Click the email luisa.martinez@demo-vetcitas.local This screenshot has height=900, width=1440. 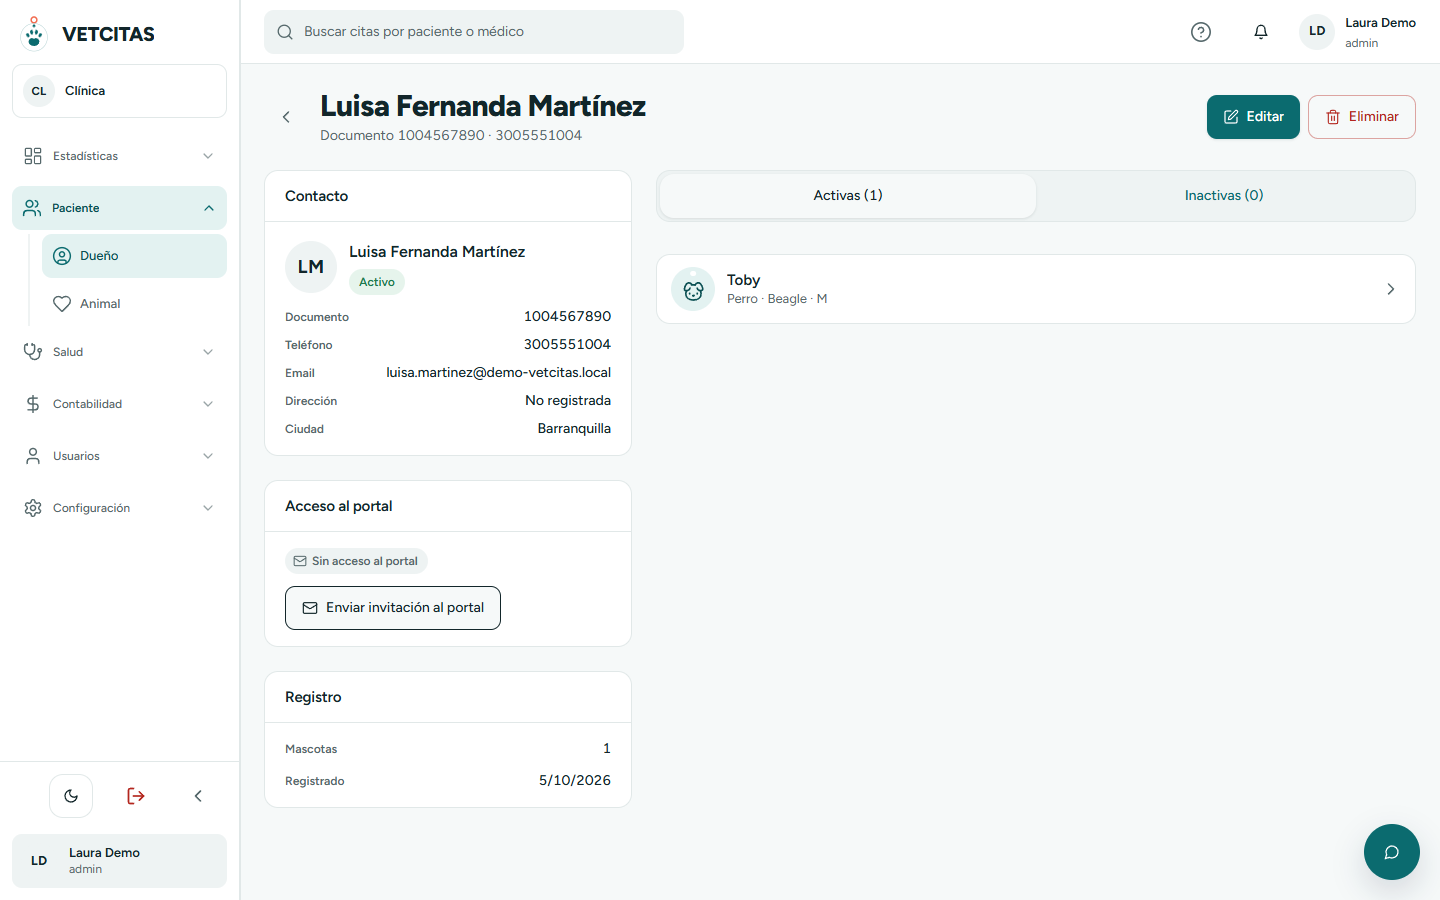[x=499, y=372]
